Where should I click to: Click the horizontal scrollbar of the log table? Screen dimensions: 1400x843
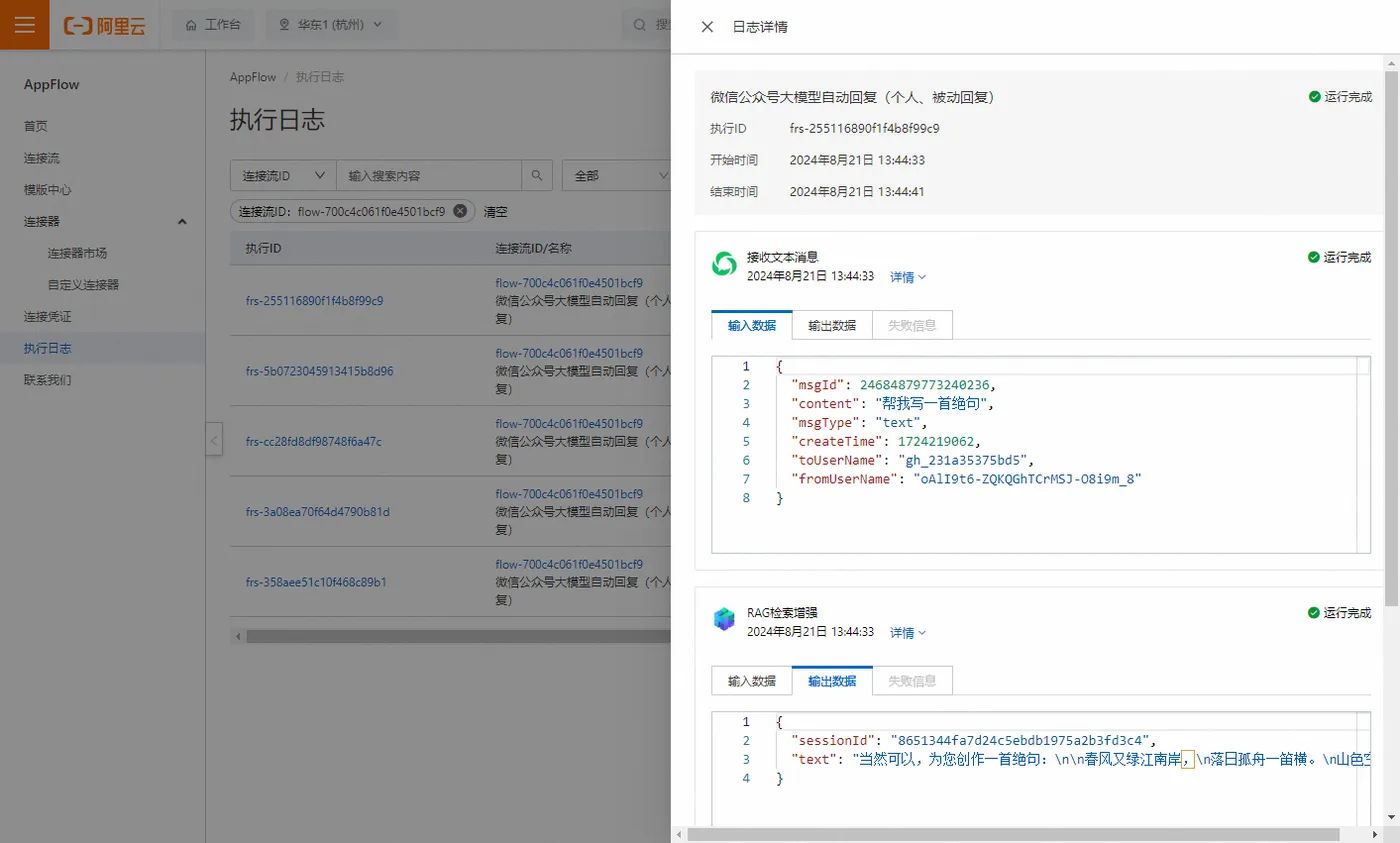(458, 636)
